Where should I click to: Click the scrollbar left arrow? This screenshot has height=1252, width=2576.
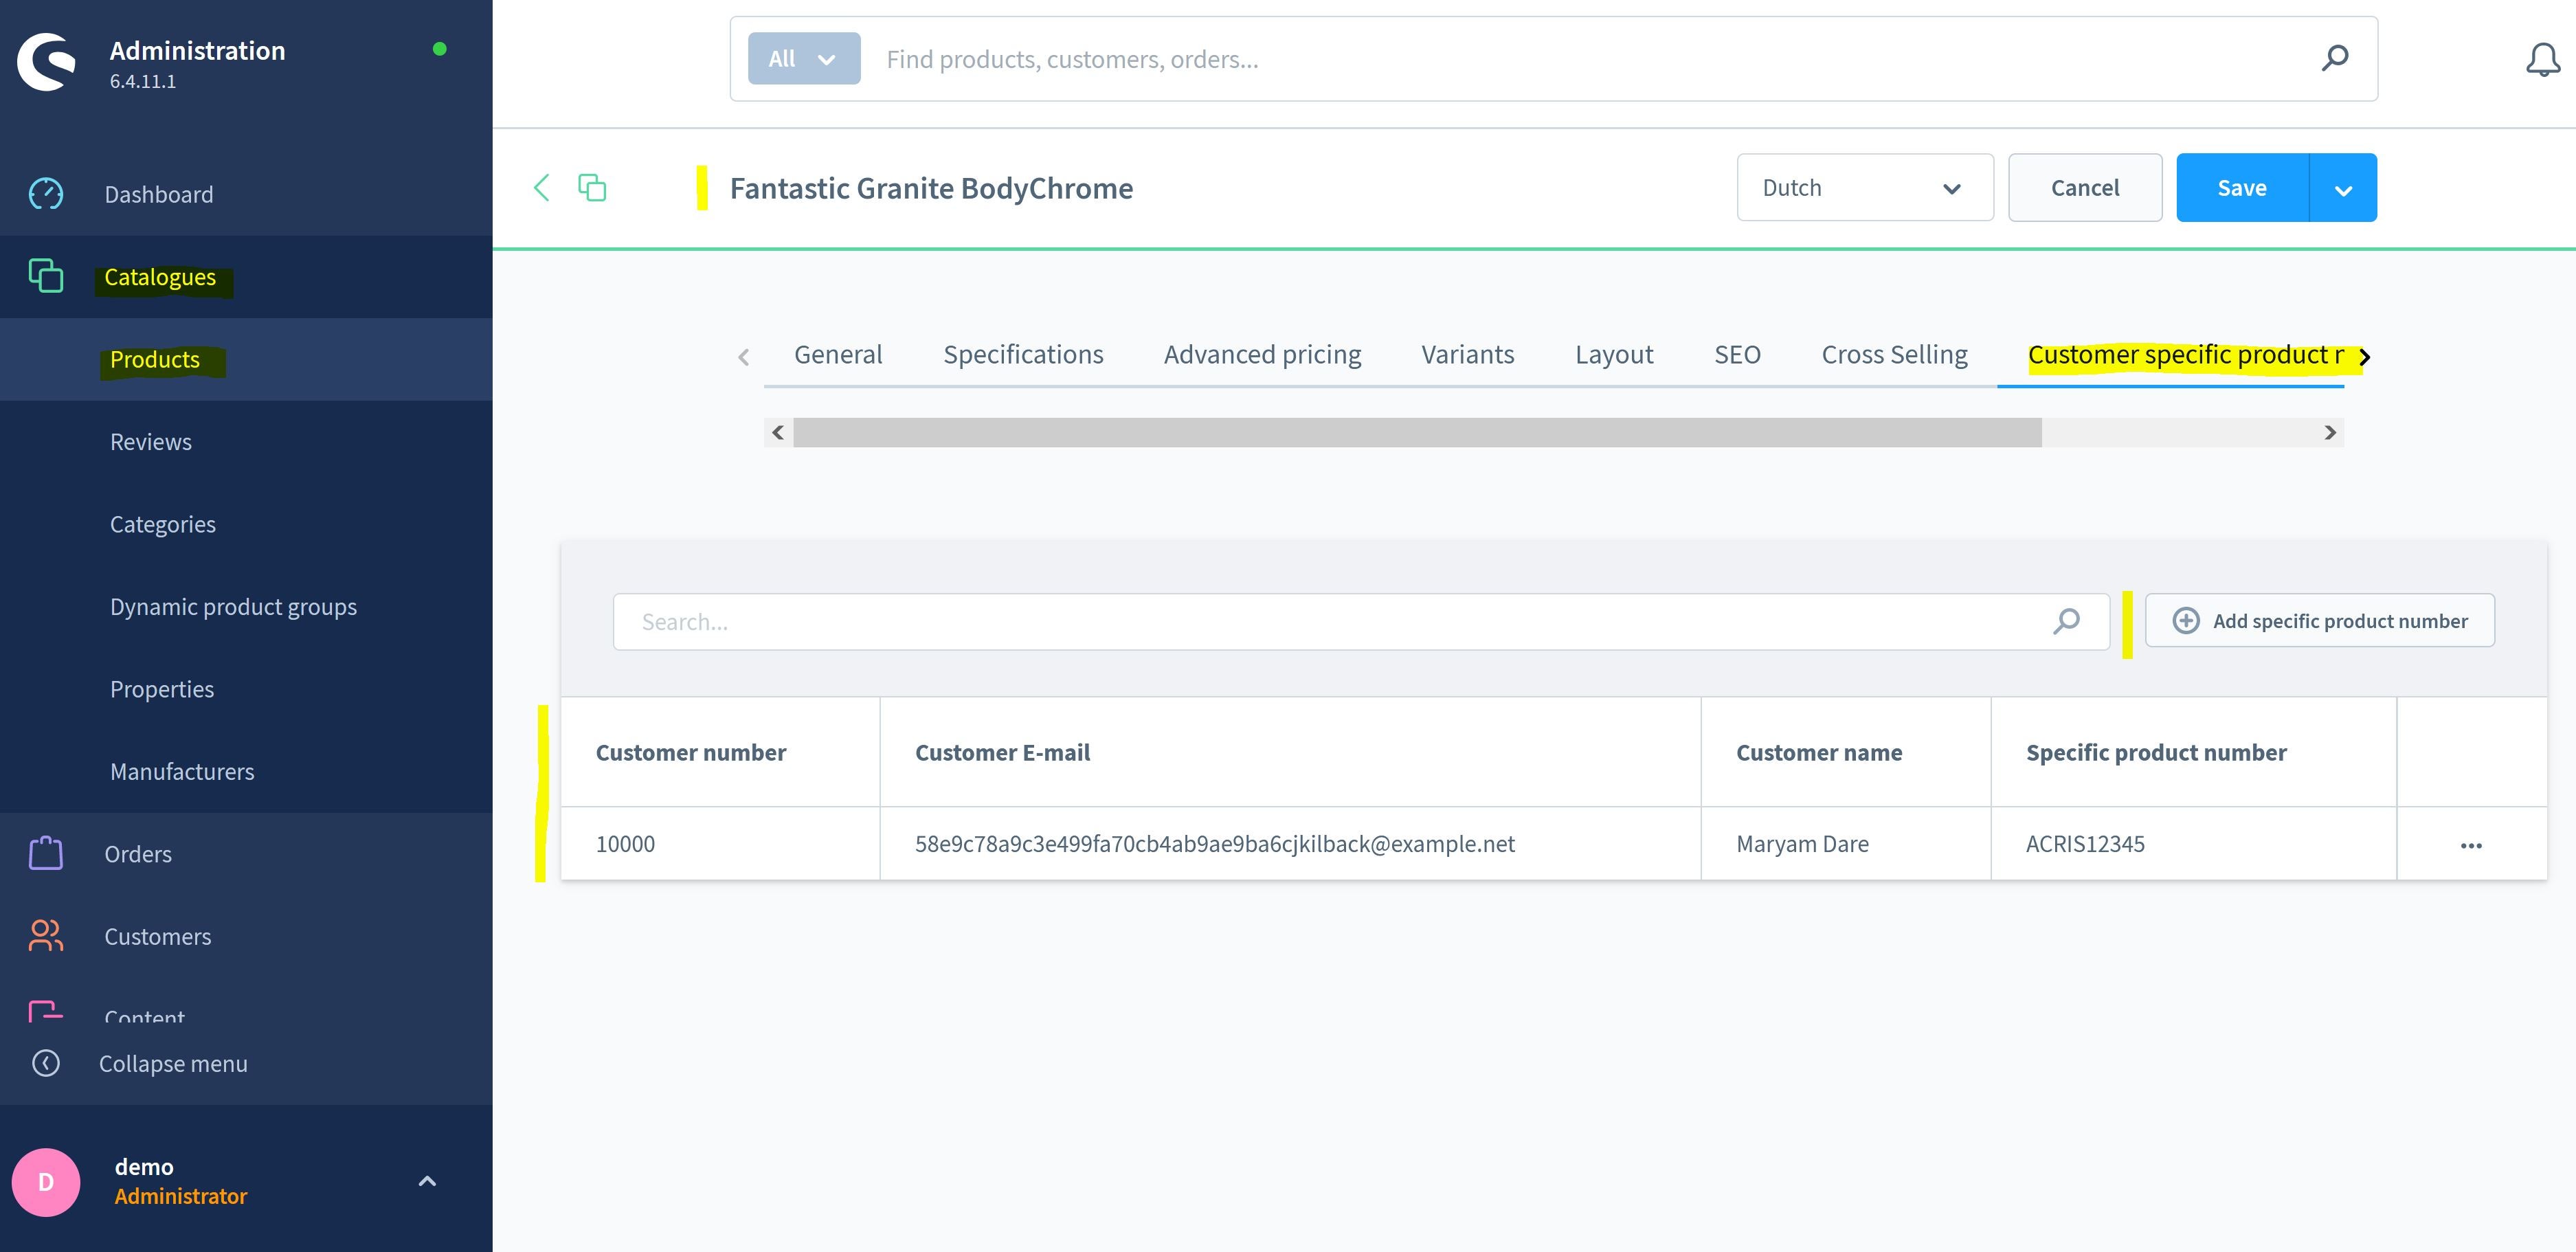pyautogui.click(x=778, y=432)
